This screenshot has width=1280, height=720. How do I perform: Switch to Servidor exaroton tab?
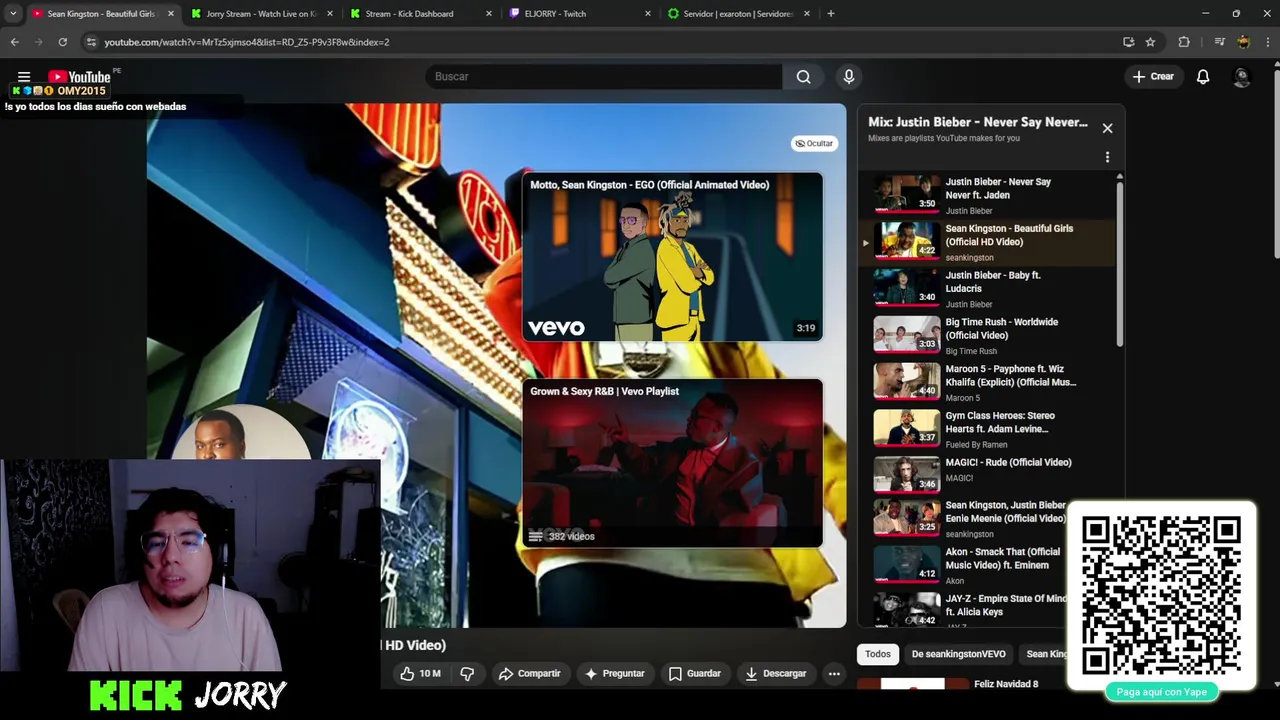click(x=738, y=14)
